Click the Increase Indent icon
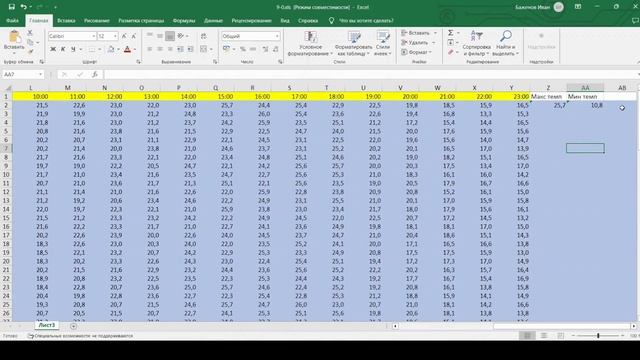640x360 pixels. tap(190, 49)
